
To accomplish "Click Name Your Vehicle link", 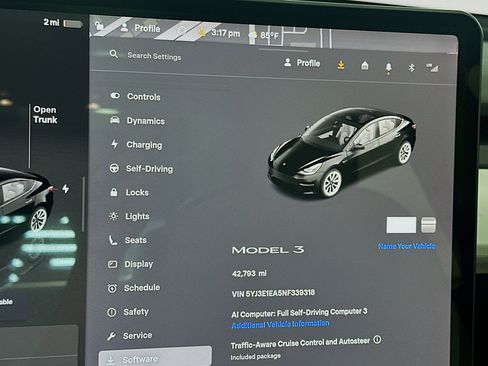I will (x=407, y=246).
